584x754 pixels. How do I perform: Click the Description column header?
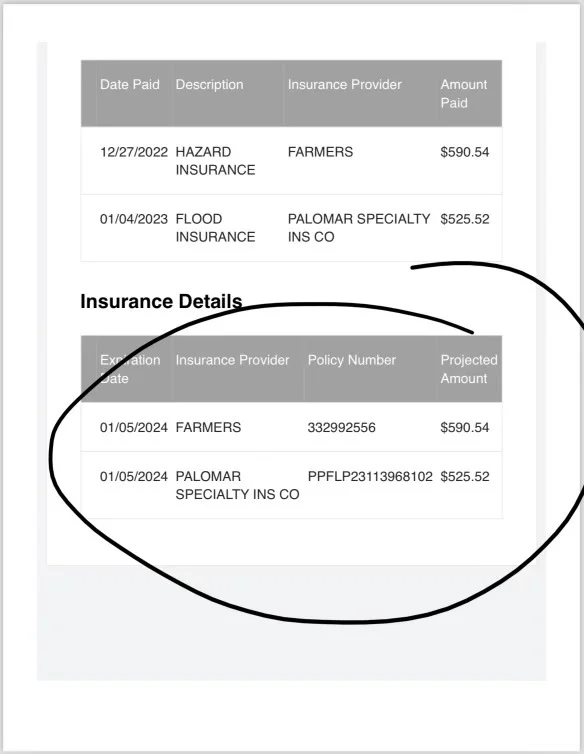[x=209, y=85]
